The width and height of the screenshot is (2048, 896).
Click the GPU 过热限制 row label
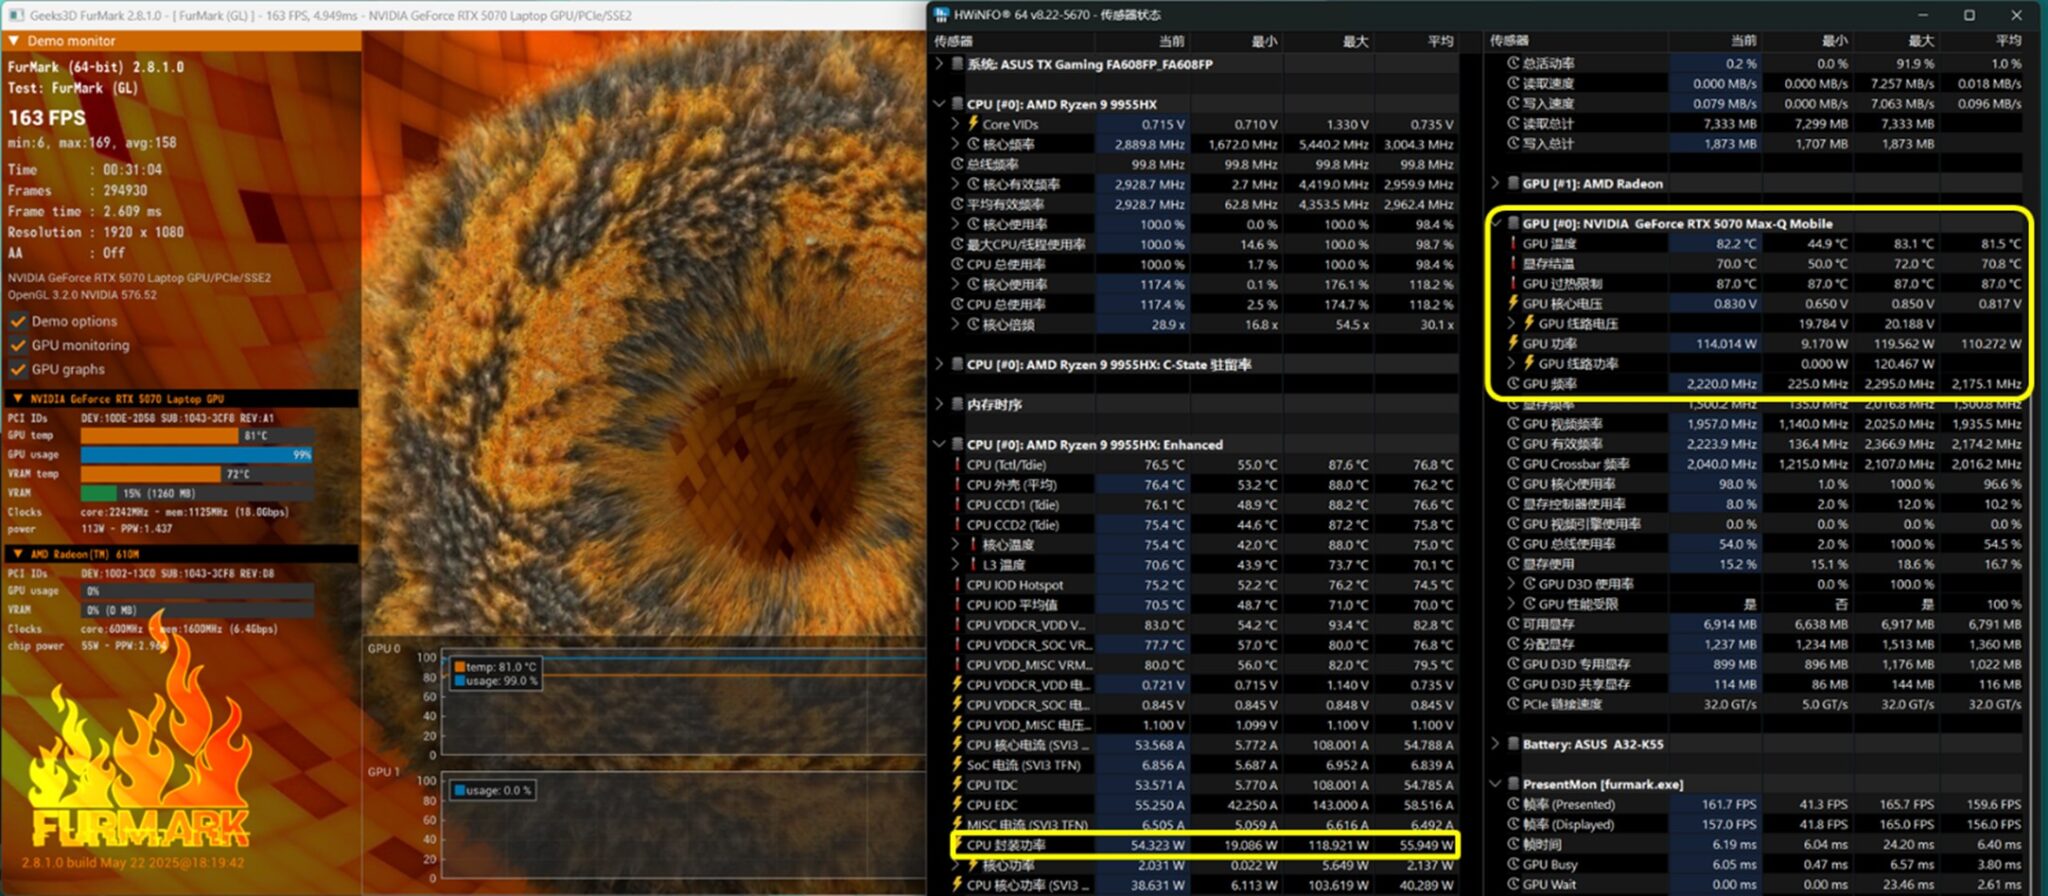[1562, 284]
